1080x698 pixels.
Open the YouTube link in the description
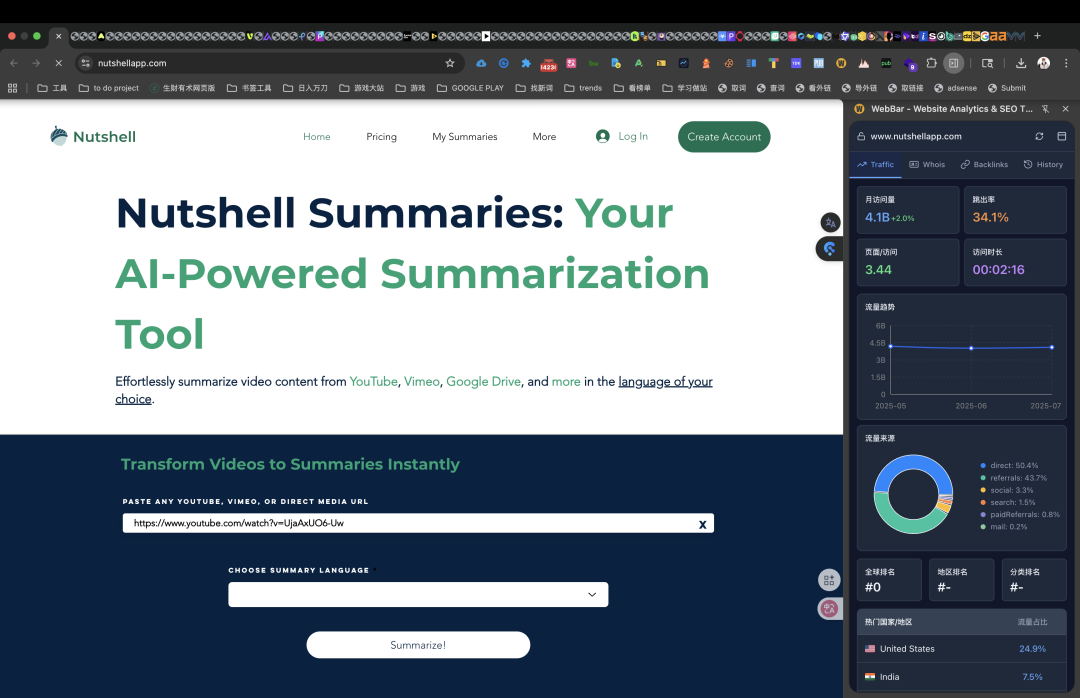coord(373,381)
